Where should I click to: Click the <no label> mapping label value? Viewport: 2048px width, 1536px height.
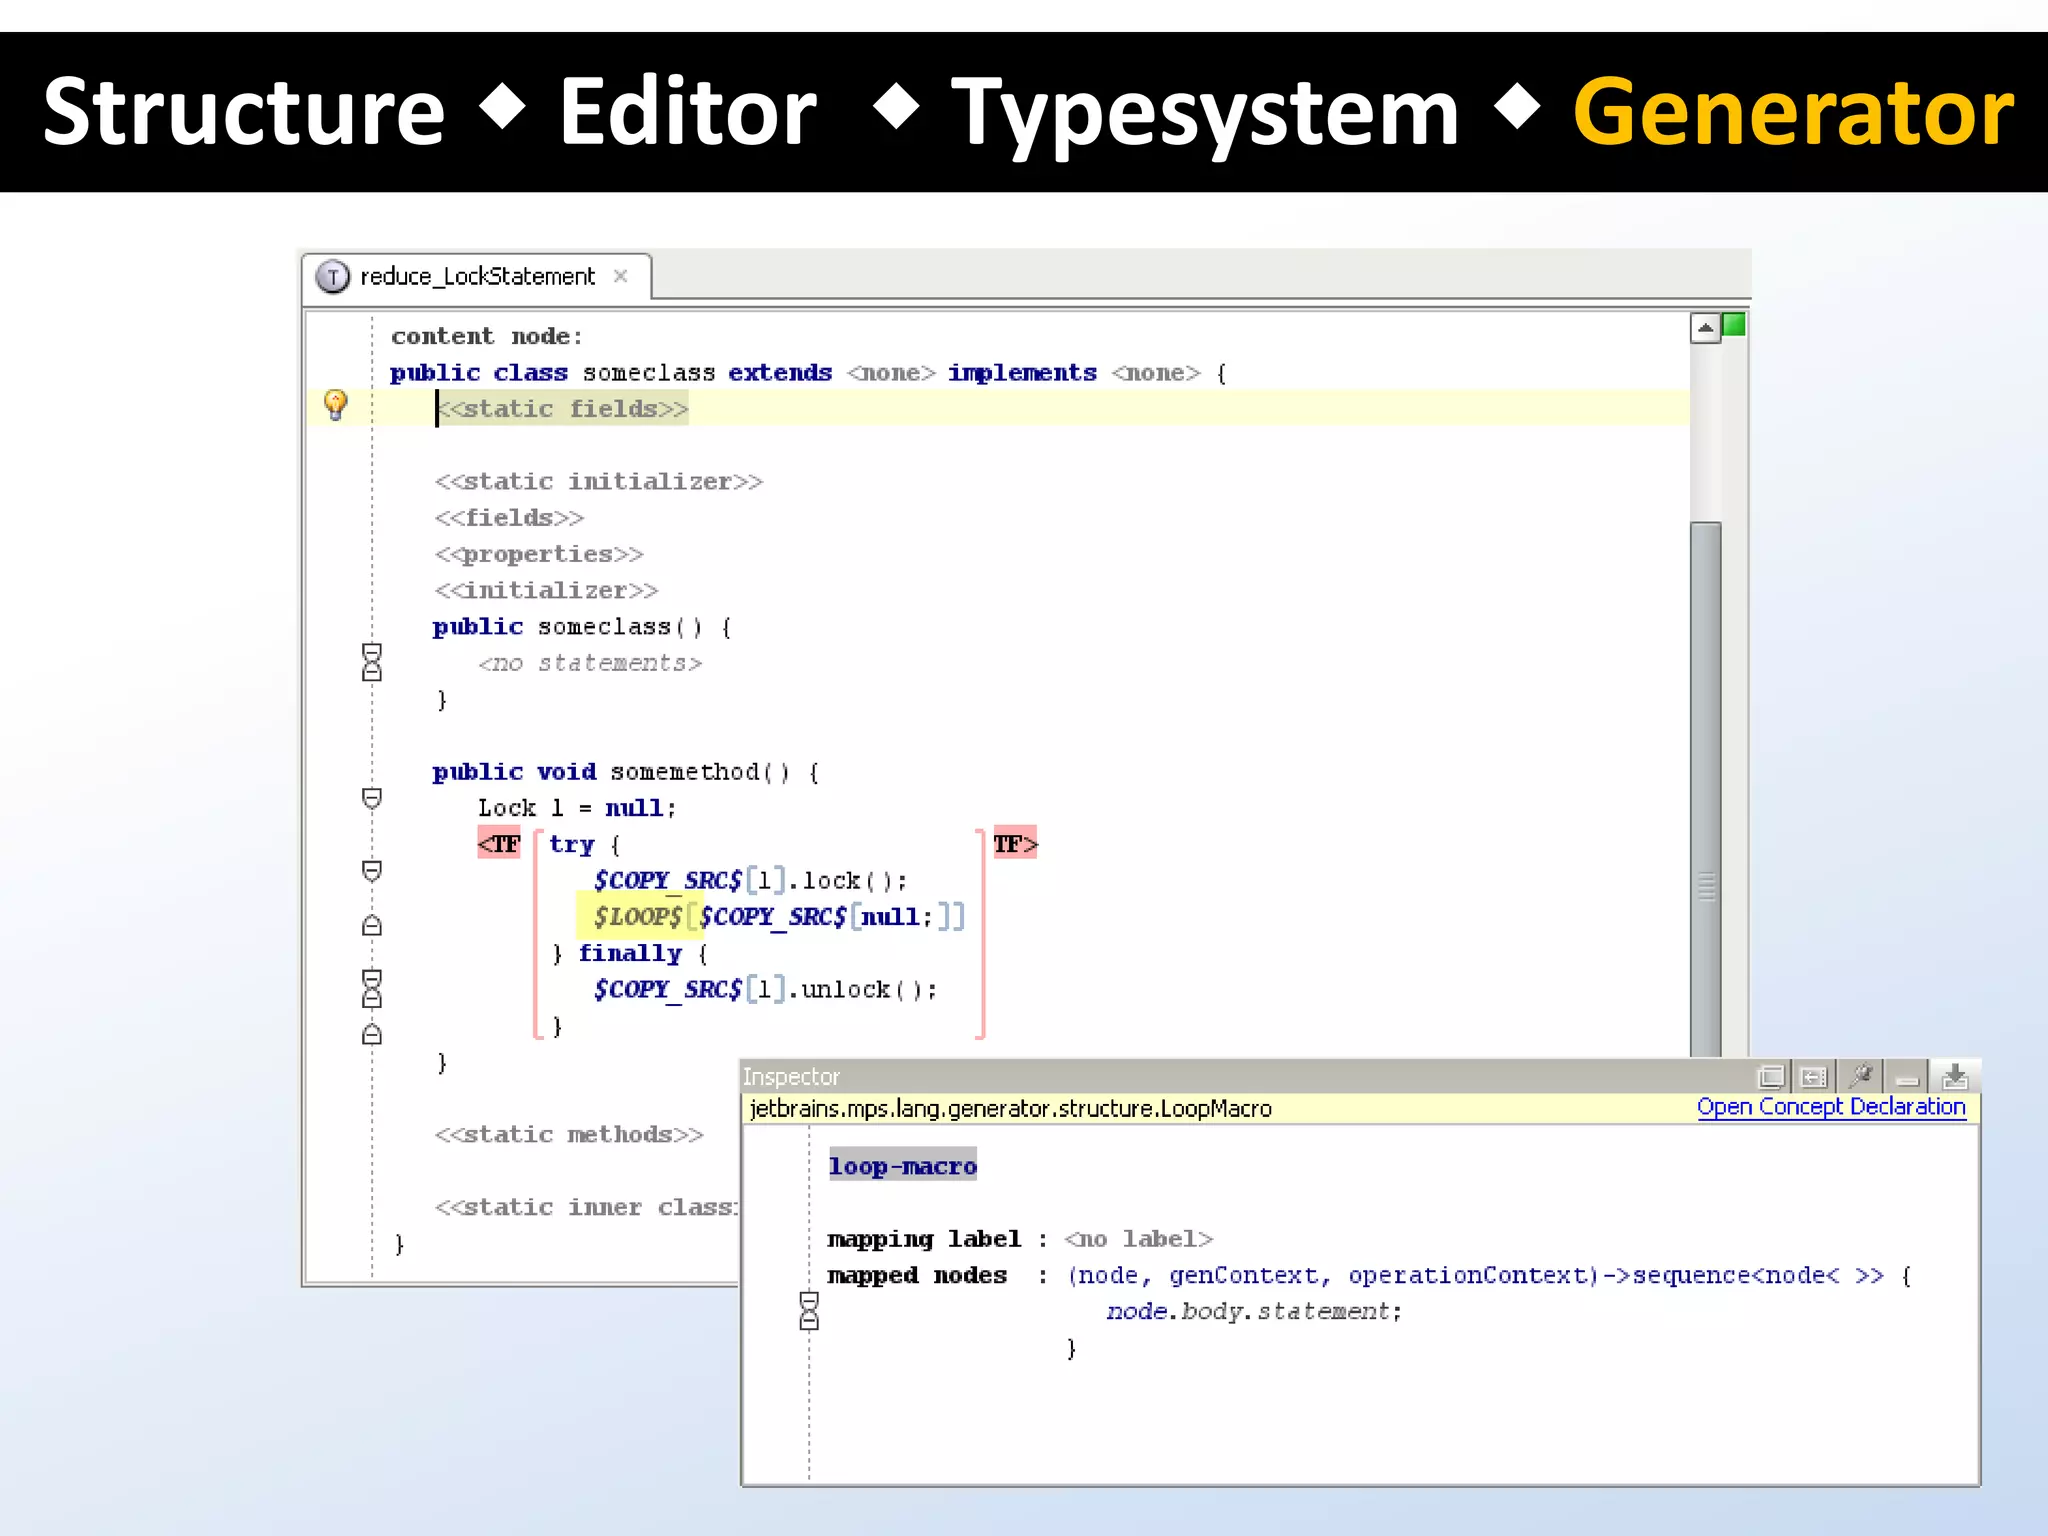click(x=1139, y=1239)
